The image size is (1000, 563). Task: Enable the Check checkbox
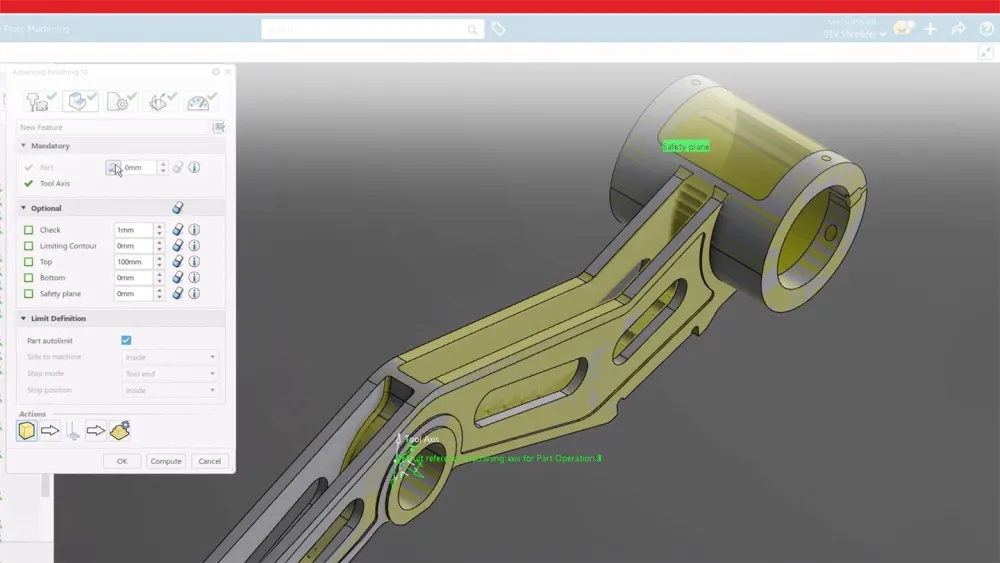[29, 230]
